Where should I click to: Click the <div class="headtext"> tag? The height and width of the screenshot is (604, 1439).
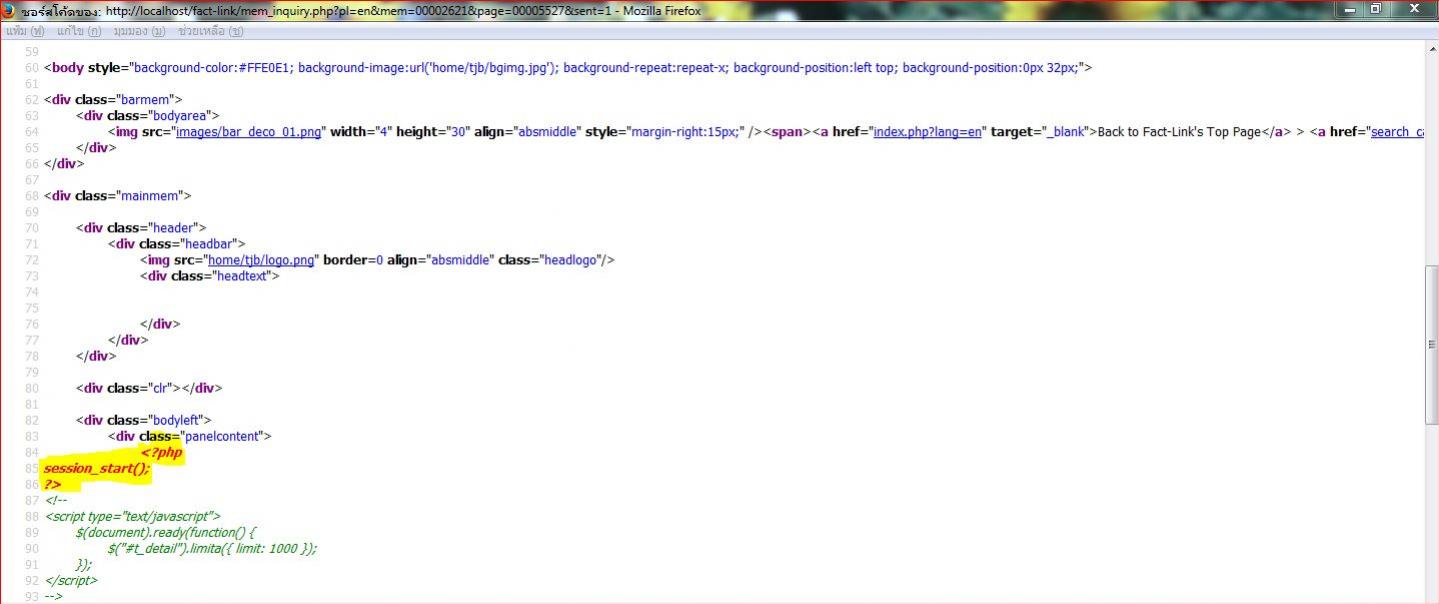[210, 276]
